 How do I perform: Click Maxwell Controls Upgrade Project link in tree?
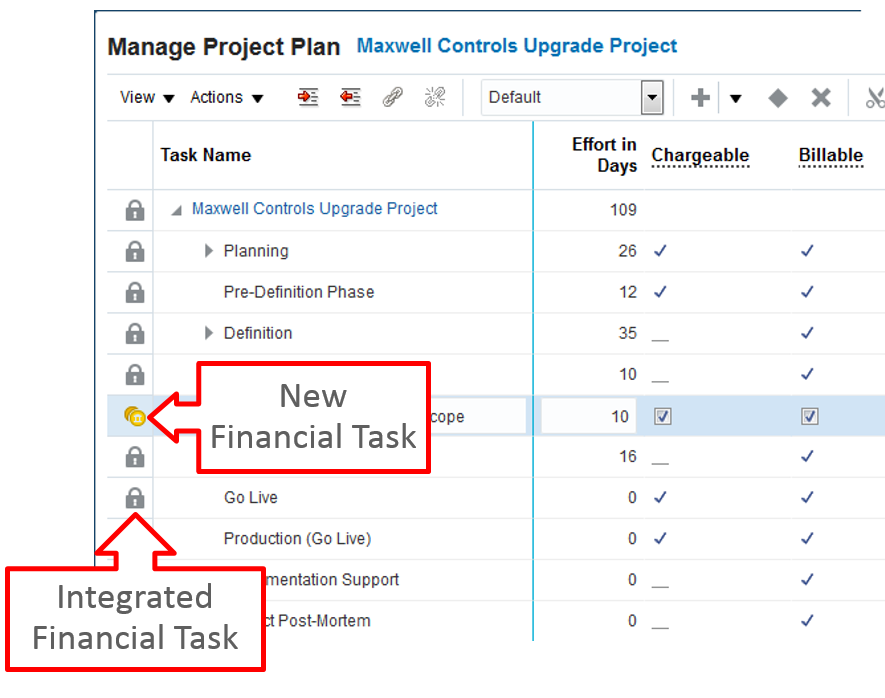pyautogui.click(x=314, y=209)
